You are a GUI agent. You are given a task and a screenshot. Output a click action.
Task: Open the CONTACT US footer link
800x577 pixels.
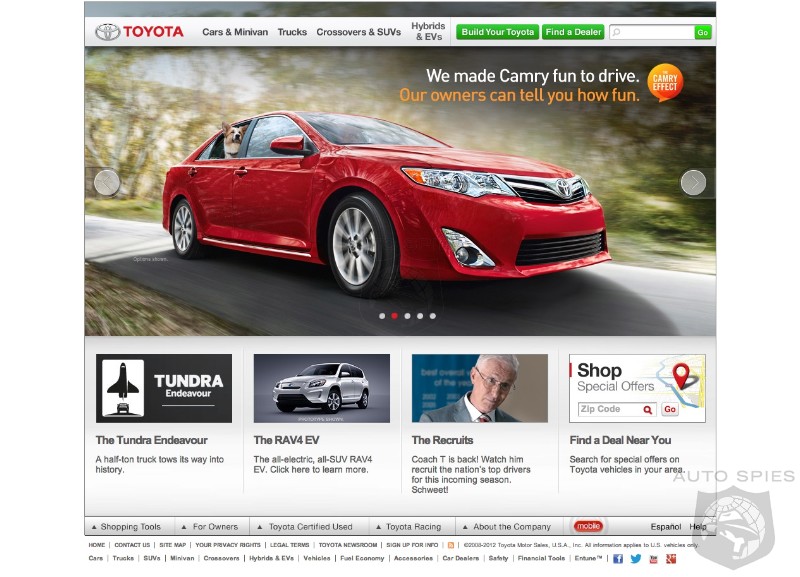click(132, 545)
